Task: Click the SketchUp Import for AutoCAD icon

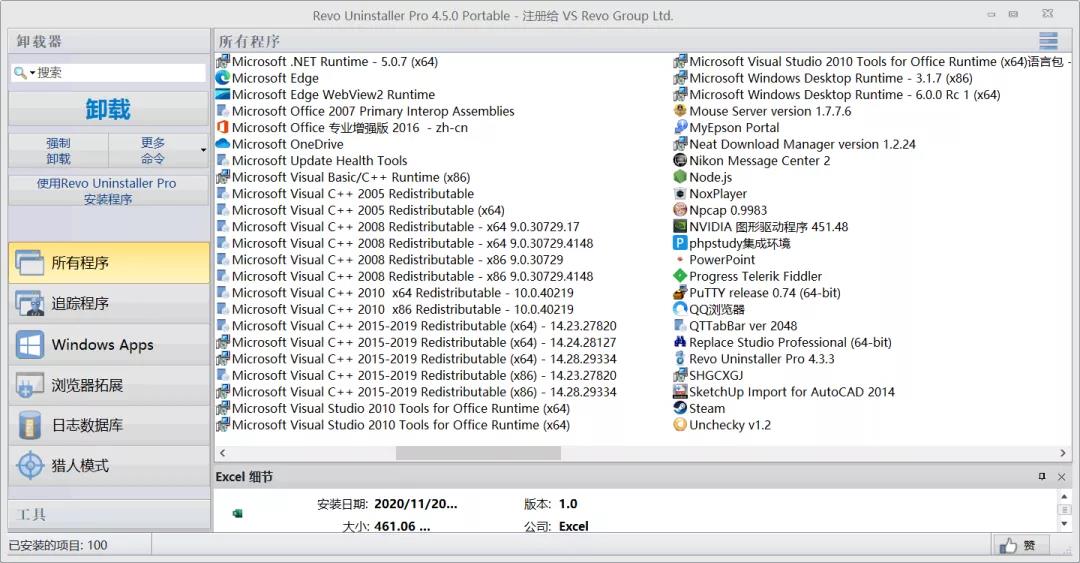Action: (680, 392)
